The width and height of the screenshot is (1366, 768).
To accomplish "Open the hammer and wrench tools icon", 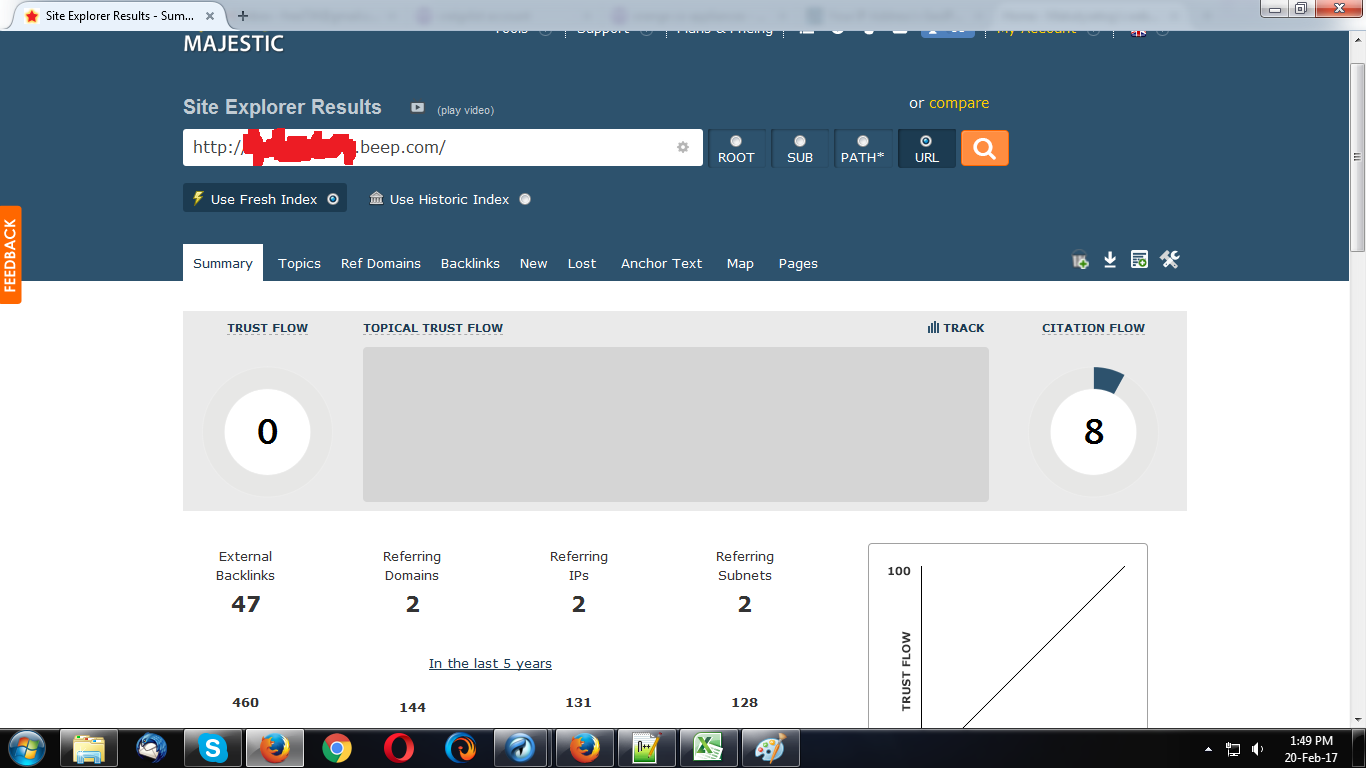I will pyautogui.click(x=1170, y=260).
